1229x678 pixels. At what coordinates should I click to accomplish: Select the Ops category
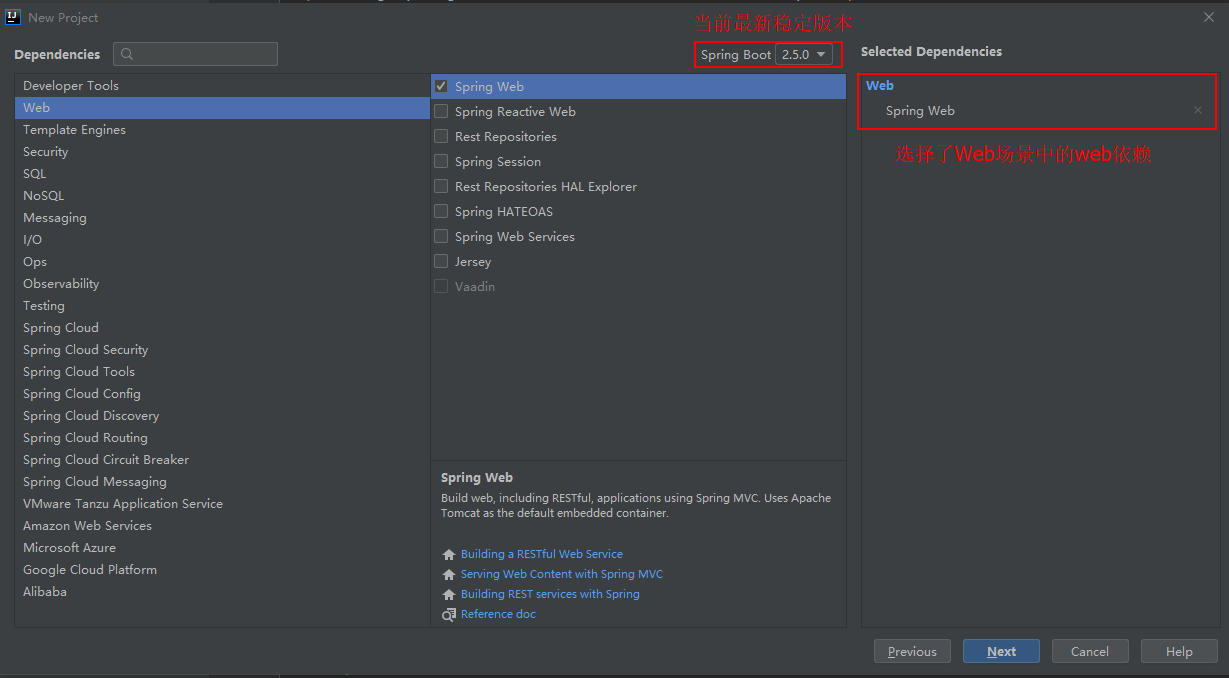pos(222,262)
